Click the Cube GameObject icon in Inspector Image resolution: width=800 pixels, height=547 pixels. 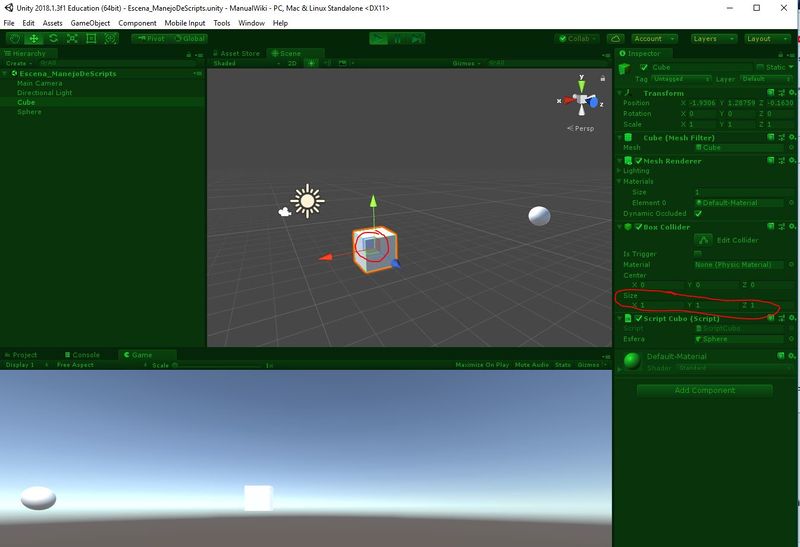pyautogui.click(x=624, y=68)
